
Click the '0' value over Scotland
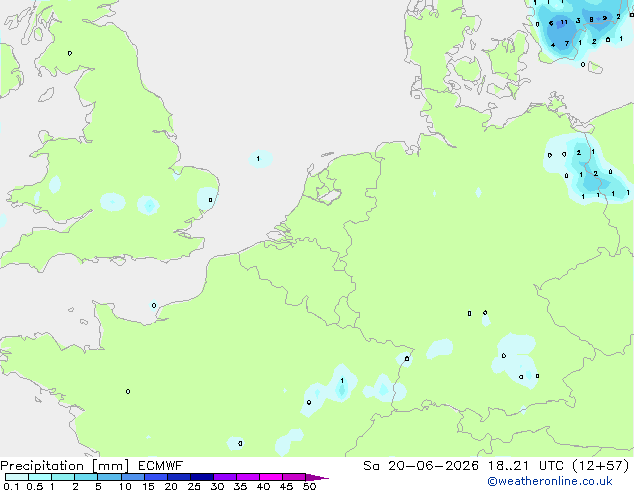coord(70,53)
